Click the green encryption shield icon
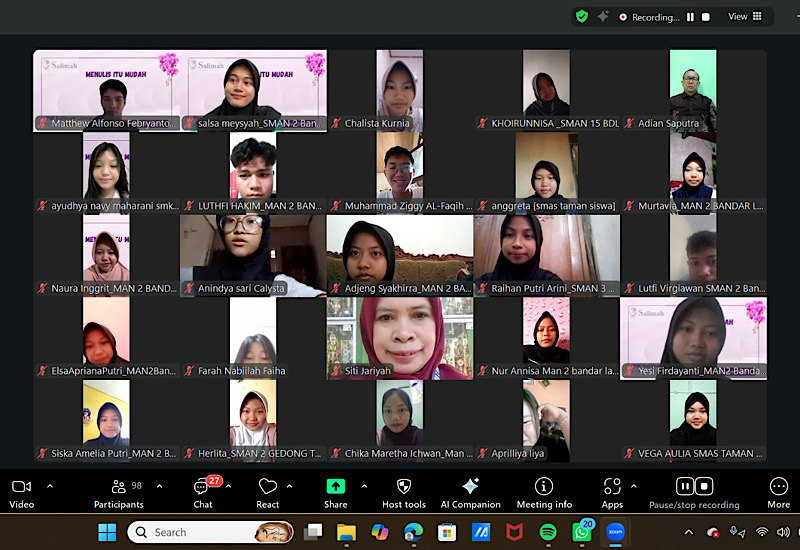This screenshot has height=550, width=800. (x=582, y=17)
